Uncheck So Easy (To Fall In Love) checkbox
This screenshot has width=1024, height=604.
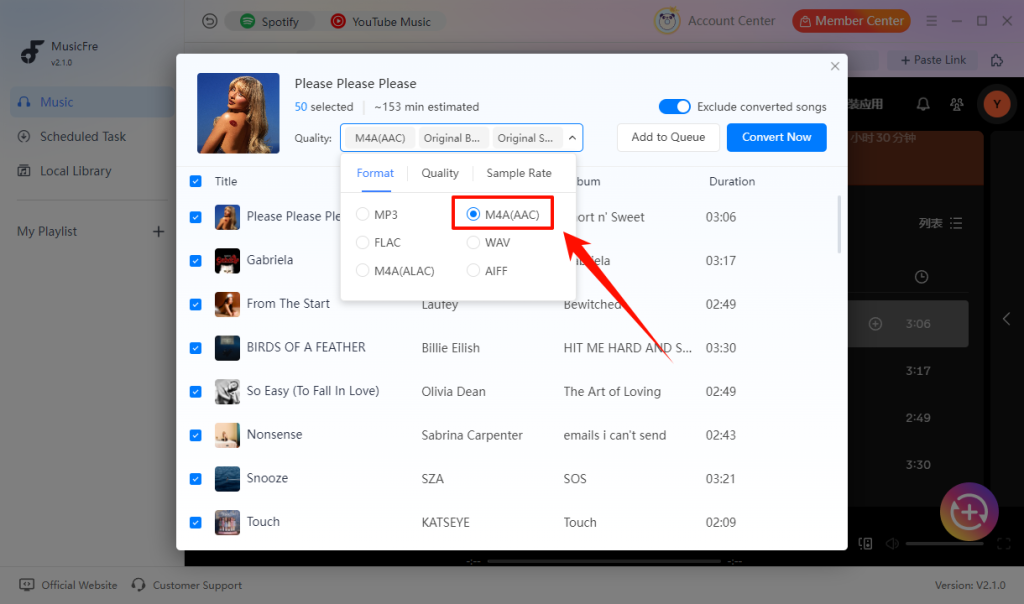(195, 392)
